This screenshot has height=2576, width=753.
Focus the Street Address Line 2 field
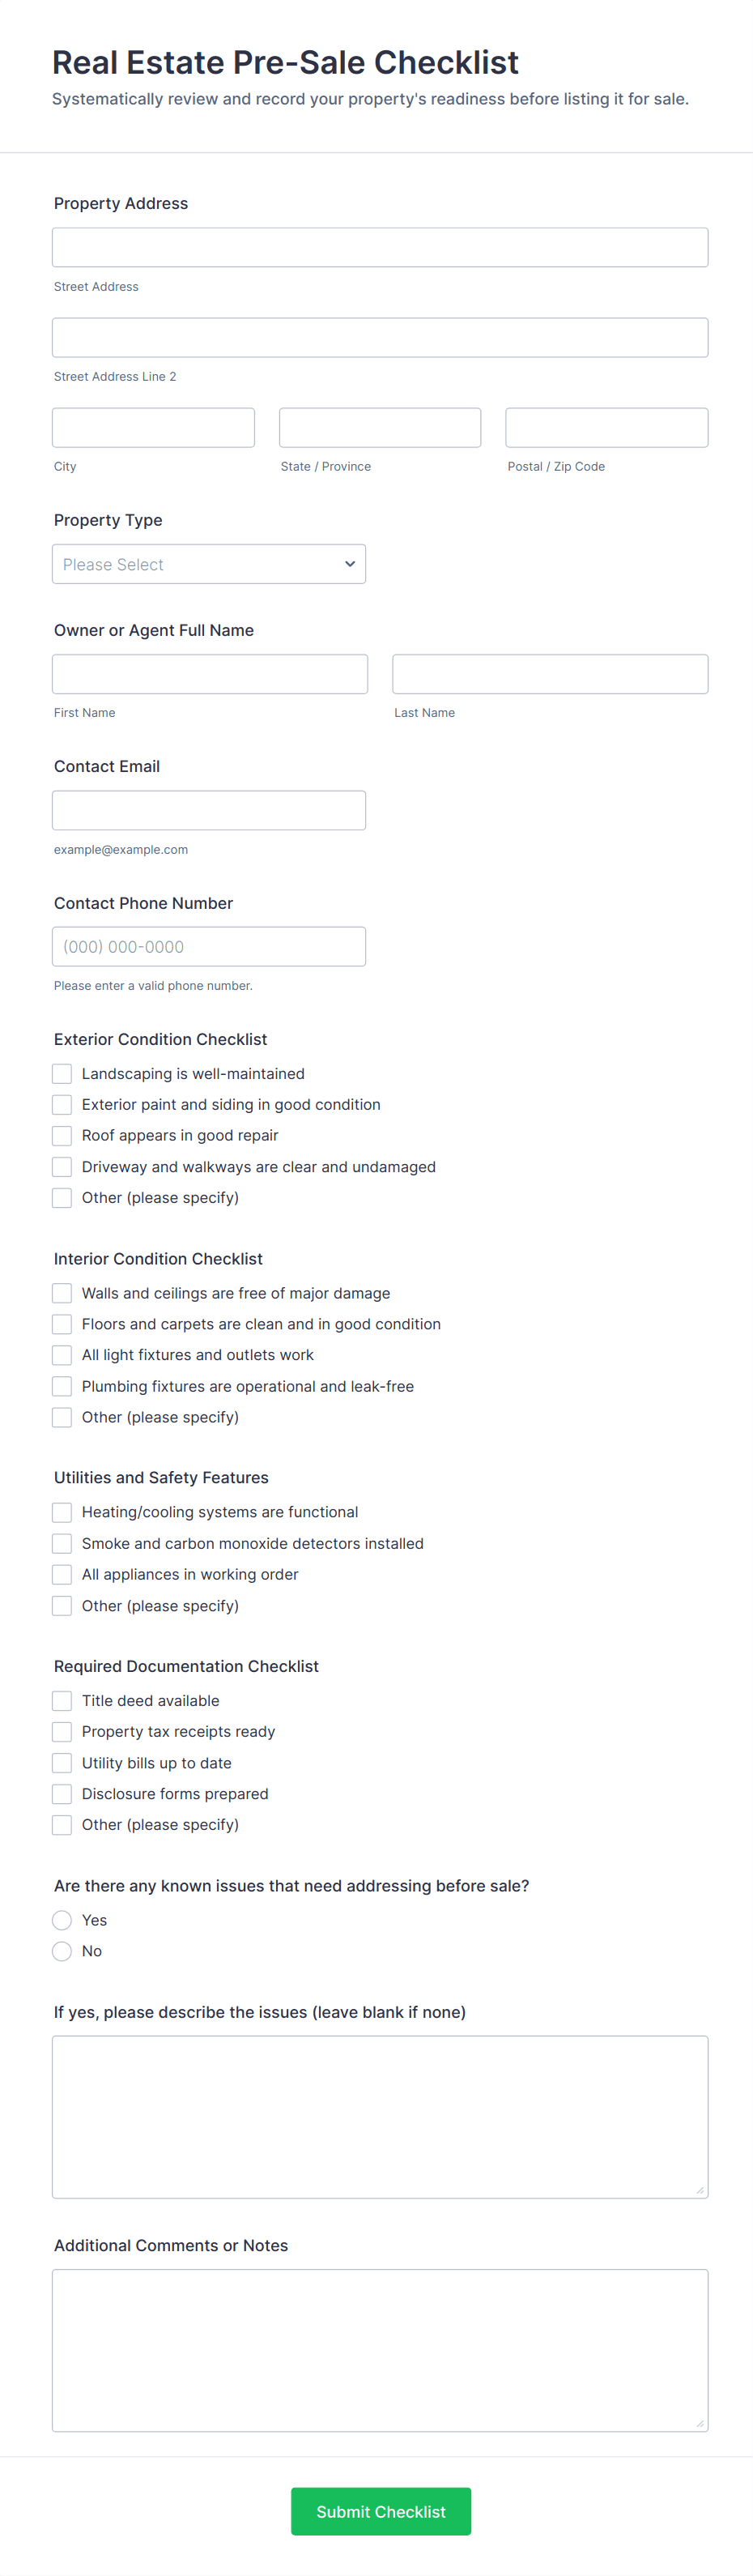tap(380, 337)
